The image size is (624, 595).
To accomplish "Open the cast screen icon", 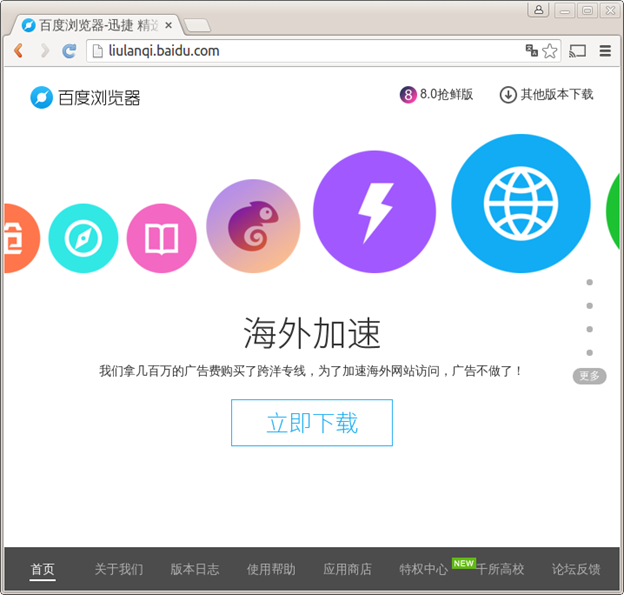I will point(577,51).
